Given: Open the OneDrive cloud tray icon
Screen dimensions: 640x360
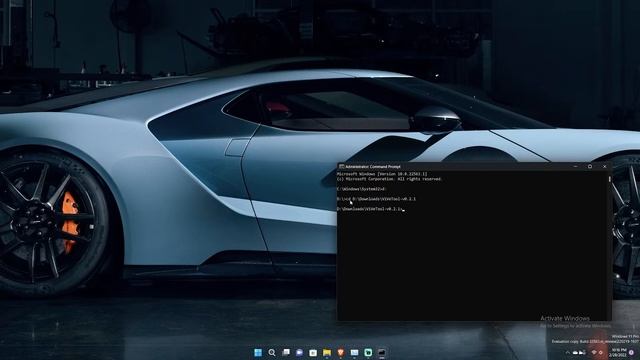Looking at the screenshot, I should point(575,353).
